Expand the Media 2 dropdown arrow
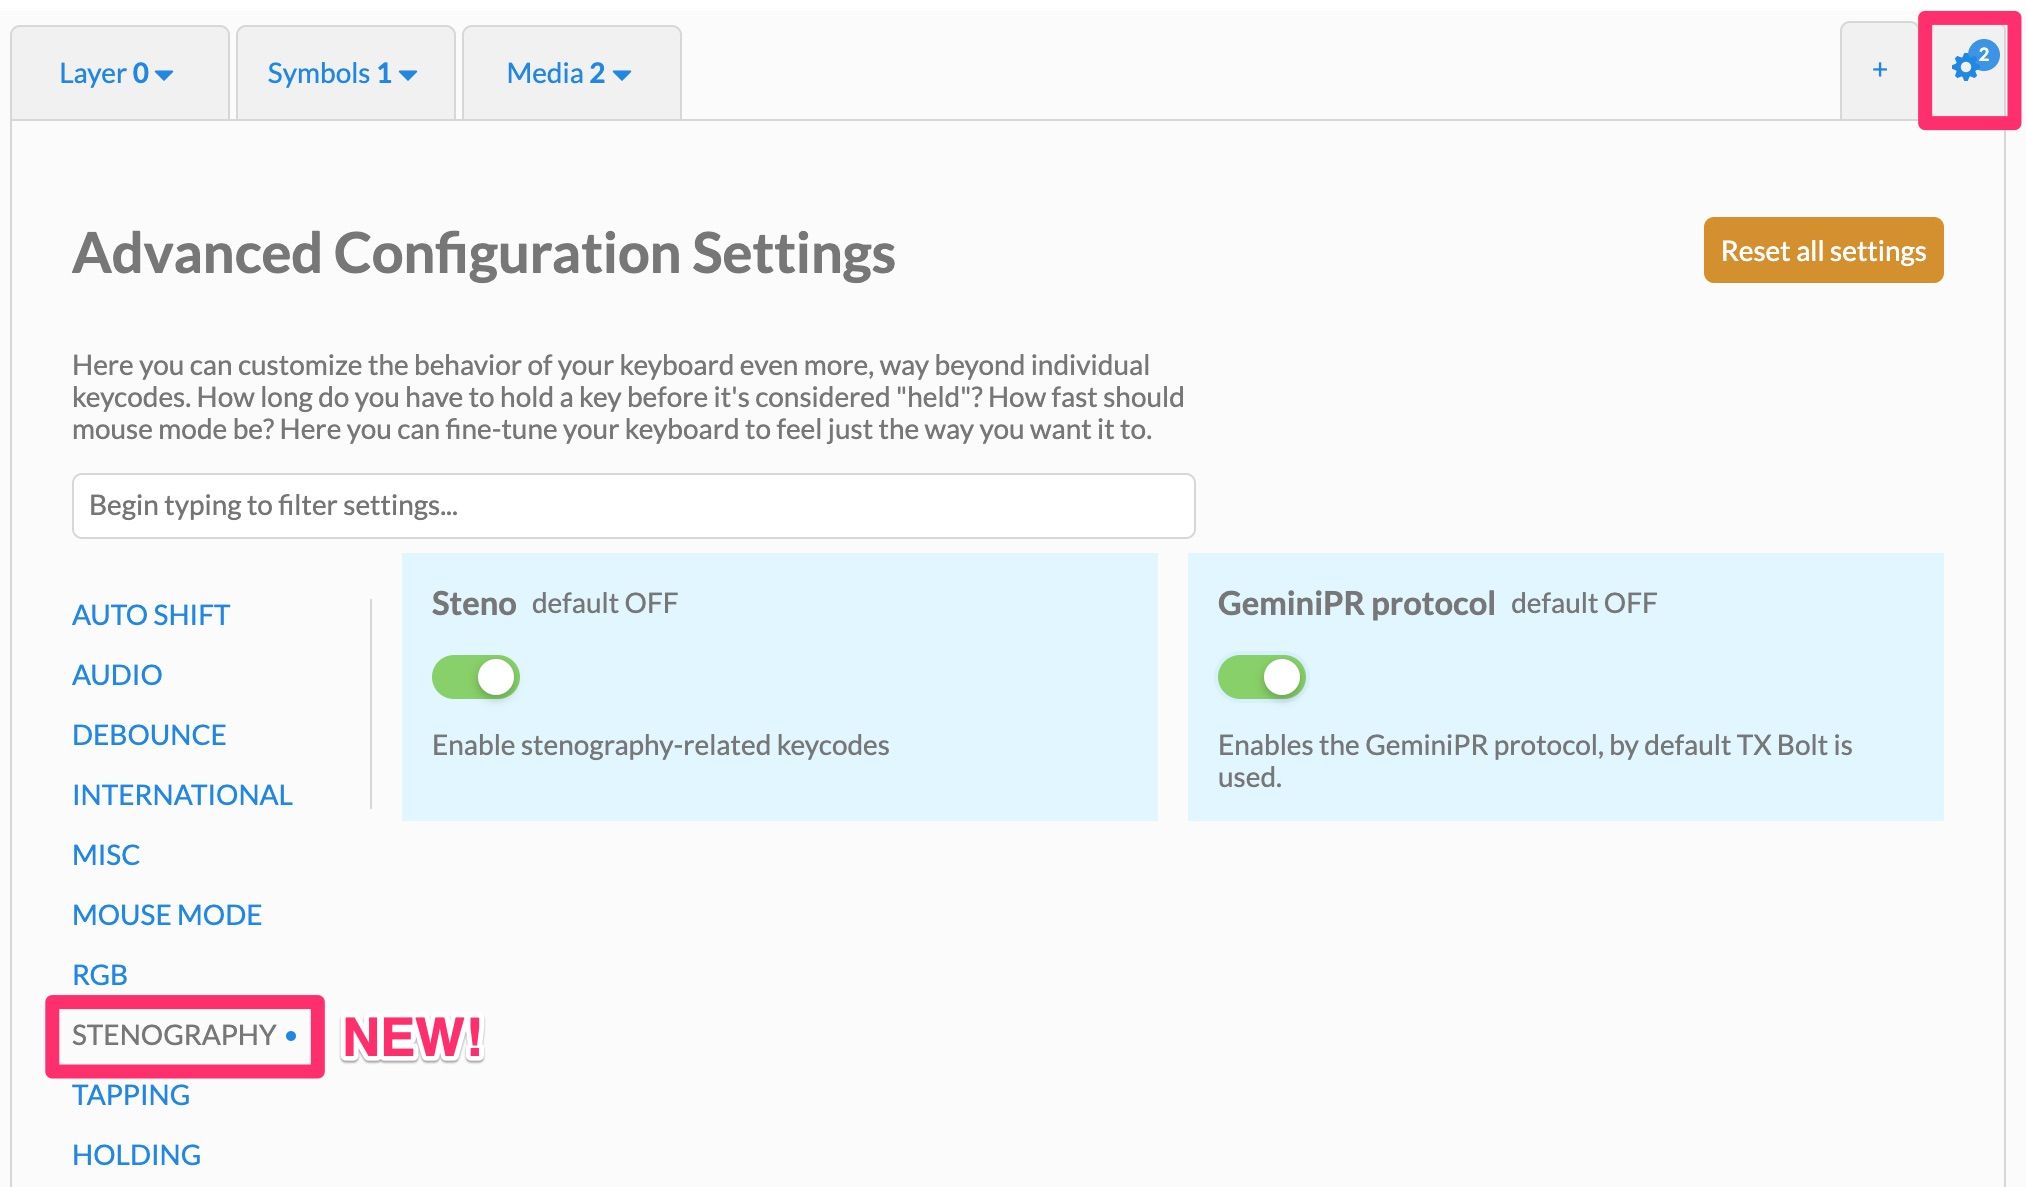The width and height of the screenshot is (2026, 1187). click(622, 75)
